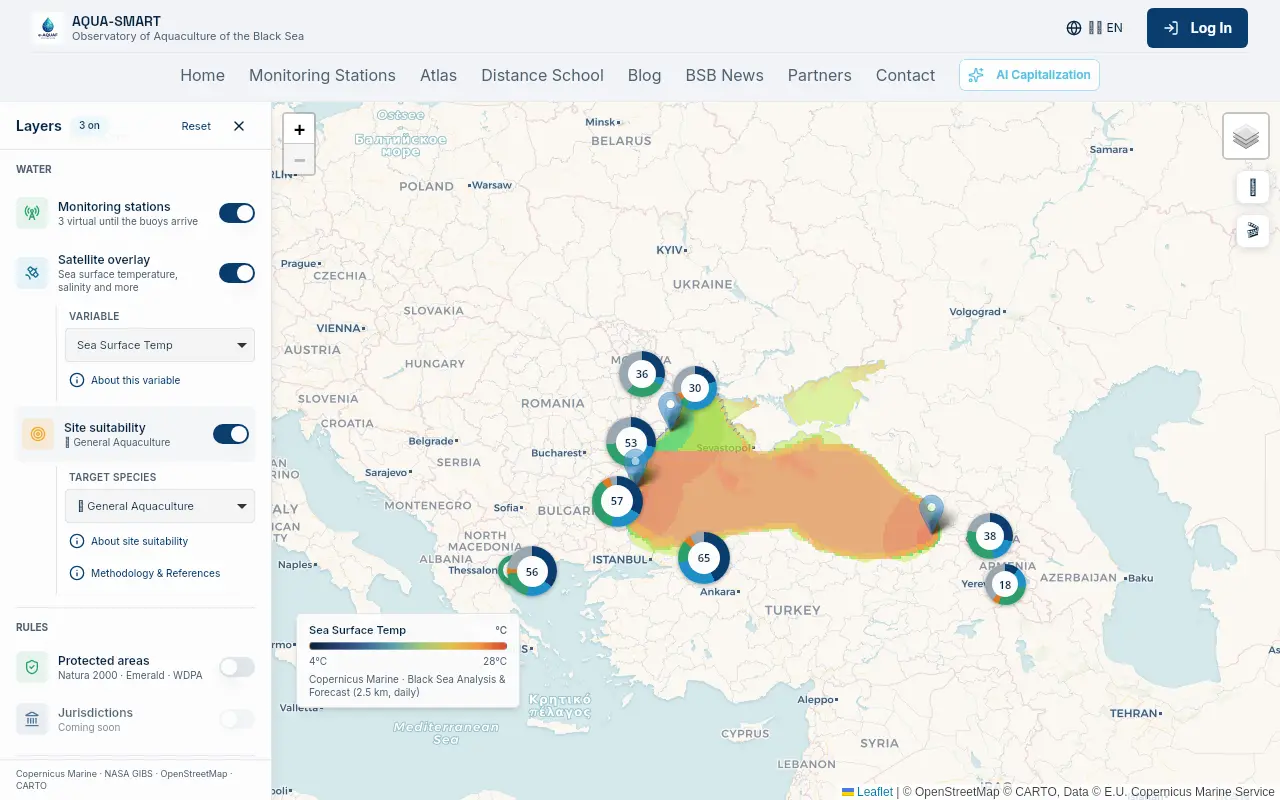This screenshot has width=1280, height=800.
Task: Zoom in the map
Action: tap(299, 129)
